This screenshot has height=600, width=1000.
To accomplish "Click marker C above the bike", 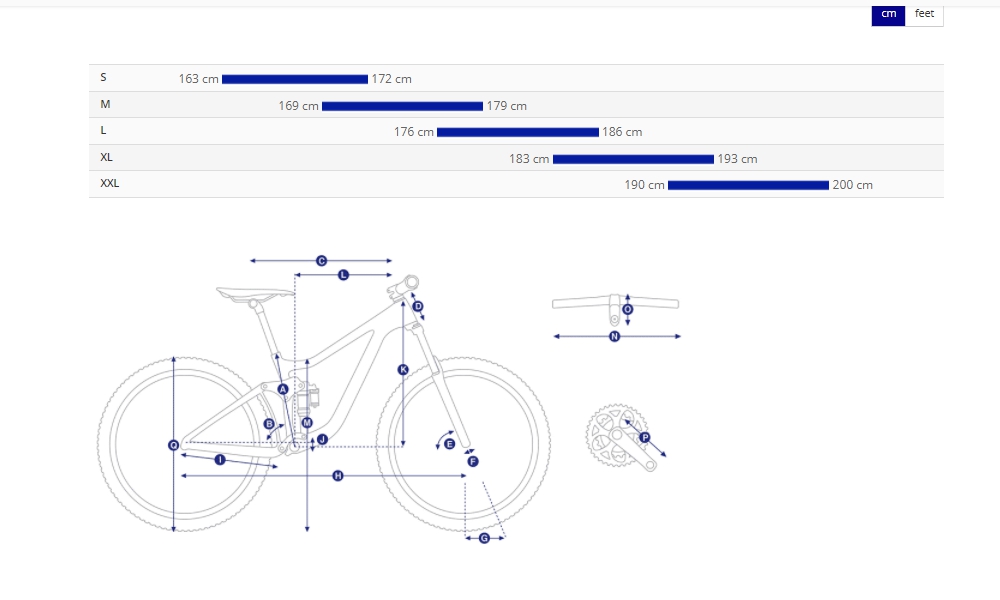I will click(x=321, y=261).
